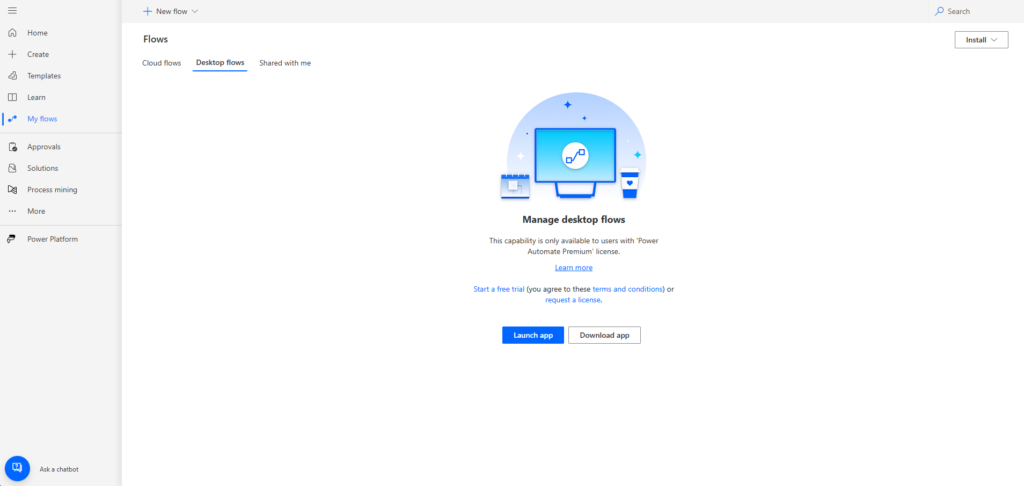Image resolution: width=1024 pixels, height=486 pixels.
Task: Switch to the Cloud flows tab
Action: point(161,63)
